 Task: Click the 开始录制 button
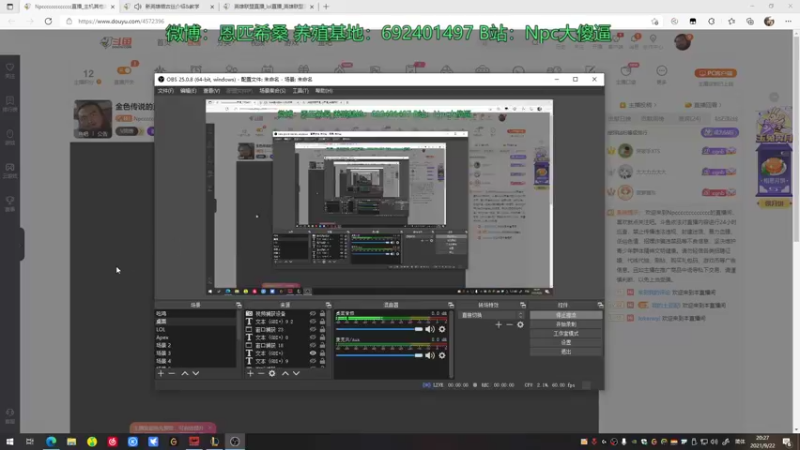point(566,324)
